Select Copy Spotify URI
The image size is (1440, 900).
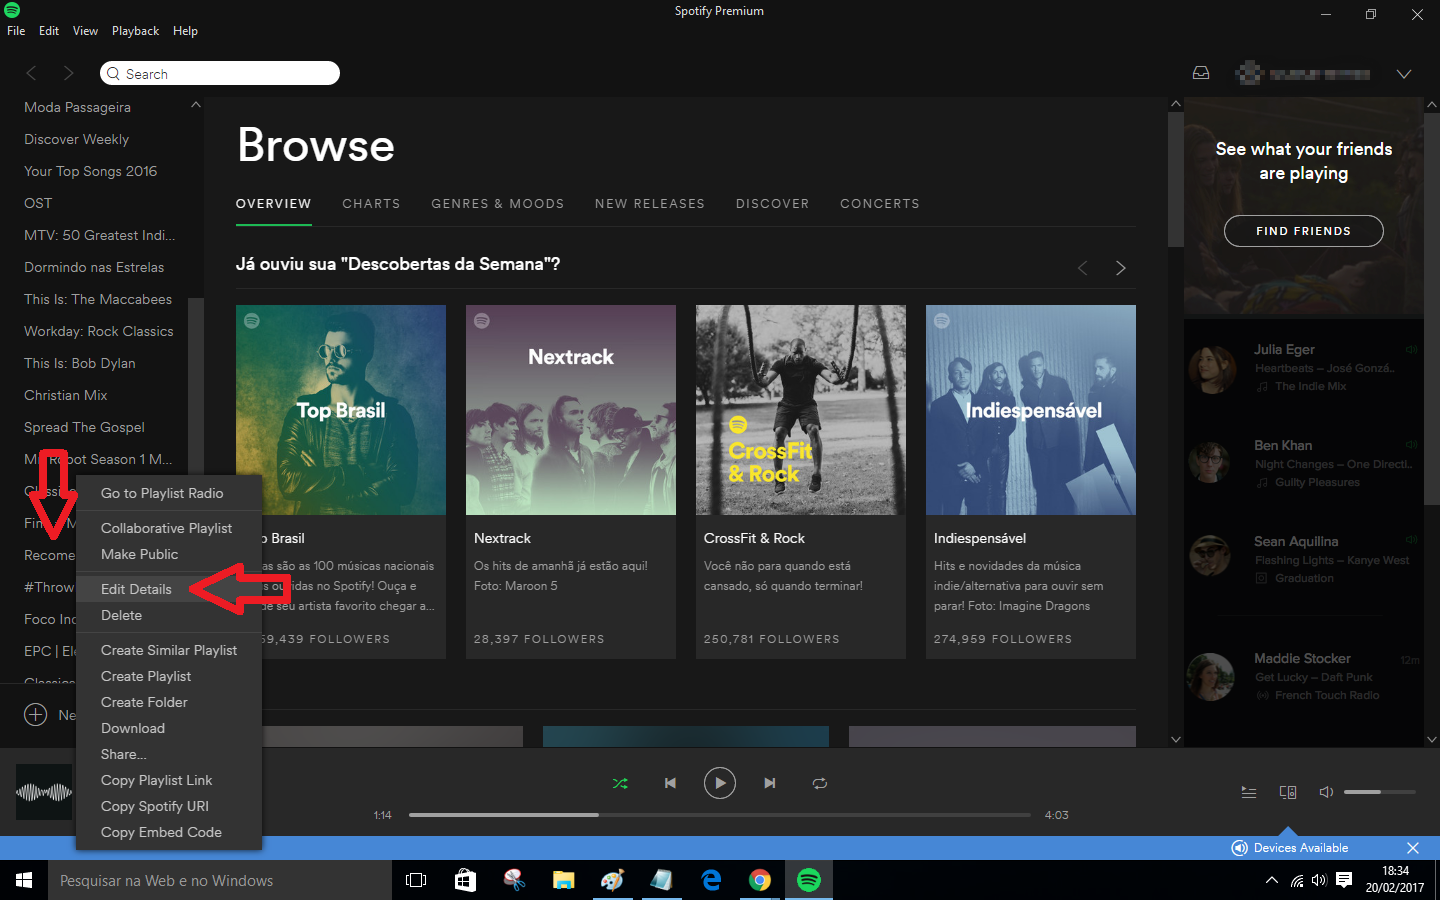coord(169,806)
